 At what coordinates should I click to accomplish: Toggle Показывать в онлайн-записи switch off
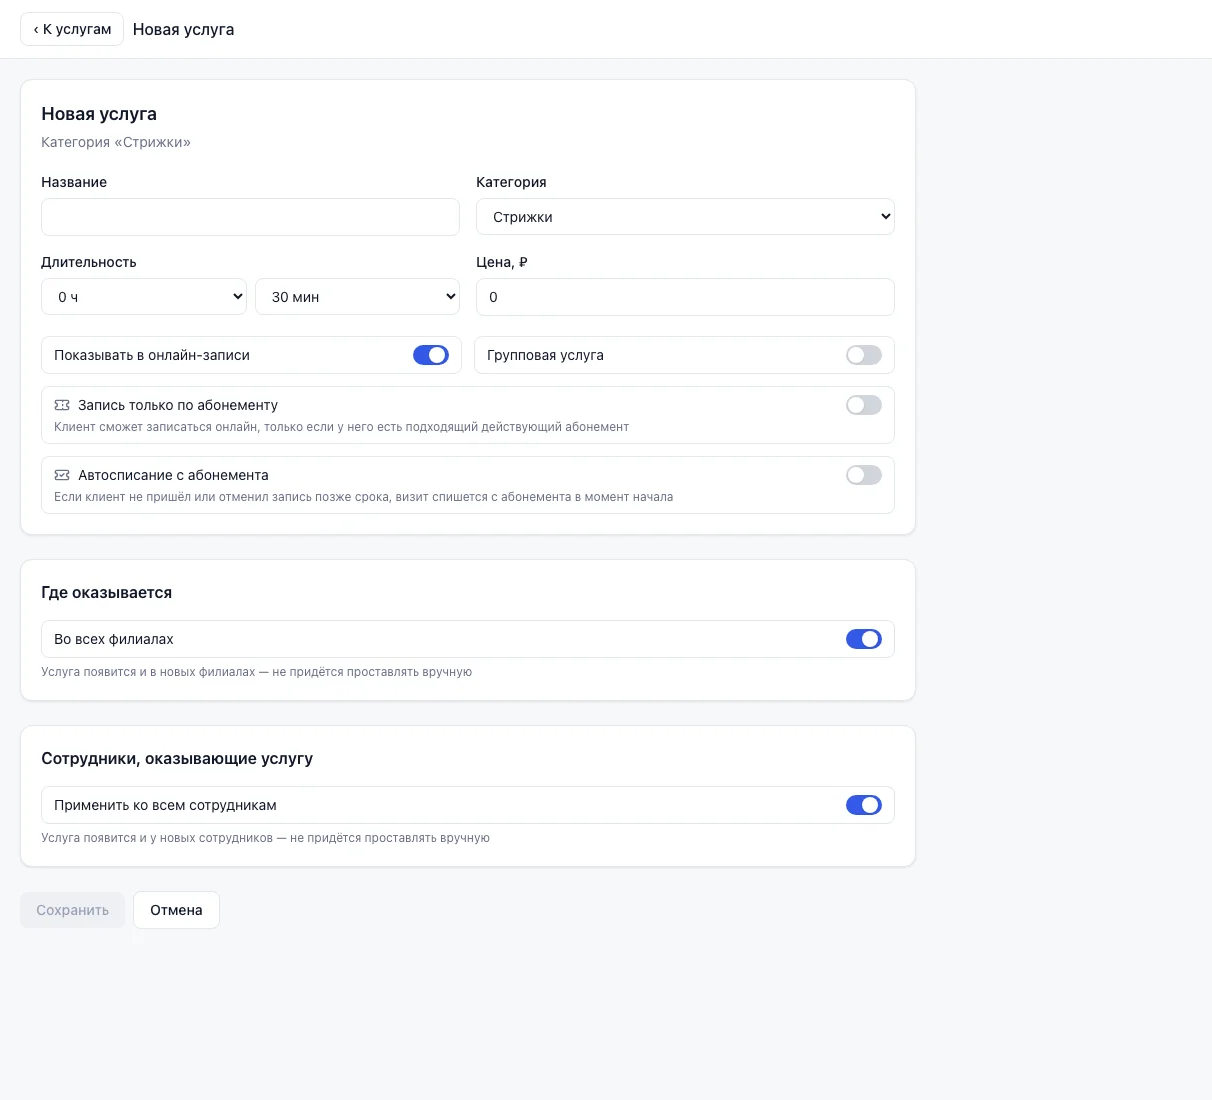tap(431, 355)
